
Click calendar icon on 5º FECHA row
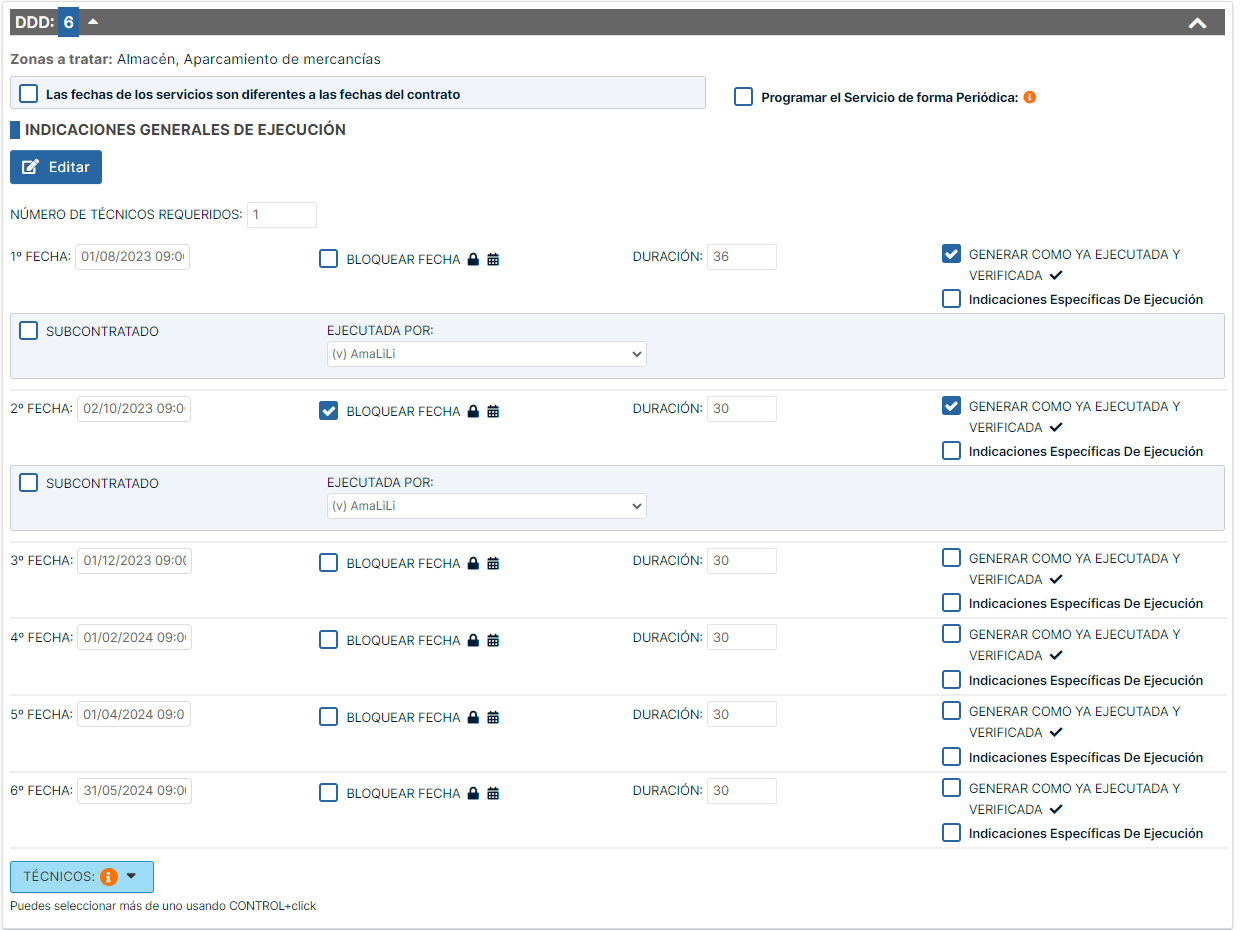493,718
